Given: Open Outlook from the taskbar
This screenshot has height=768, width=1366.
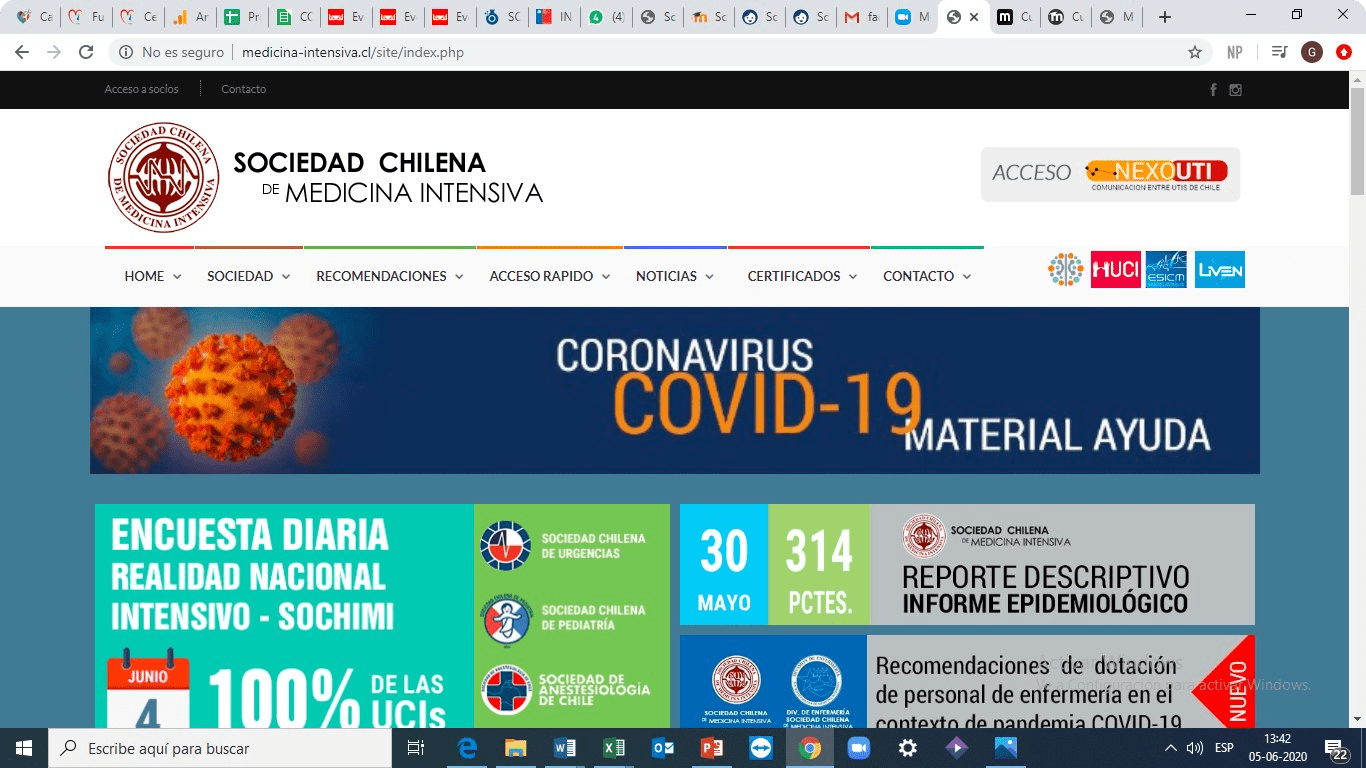Looking at the screenshot, I should point(663,748).
